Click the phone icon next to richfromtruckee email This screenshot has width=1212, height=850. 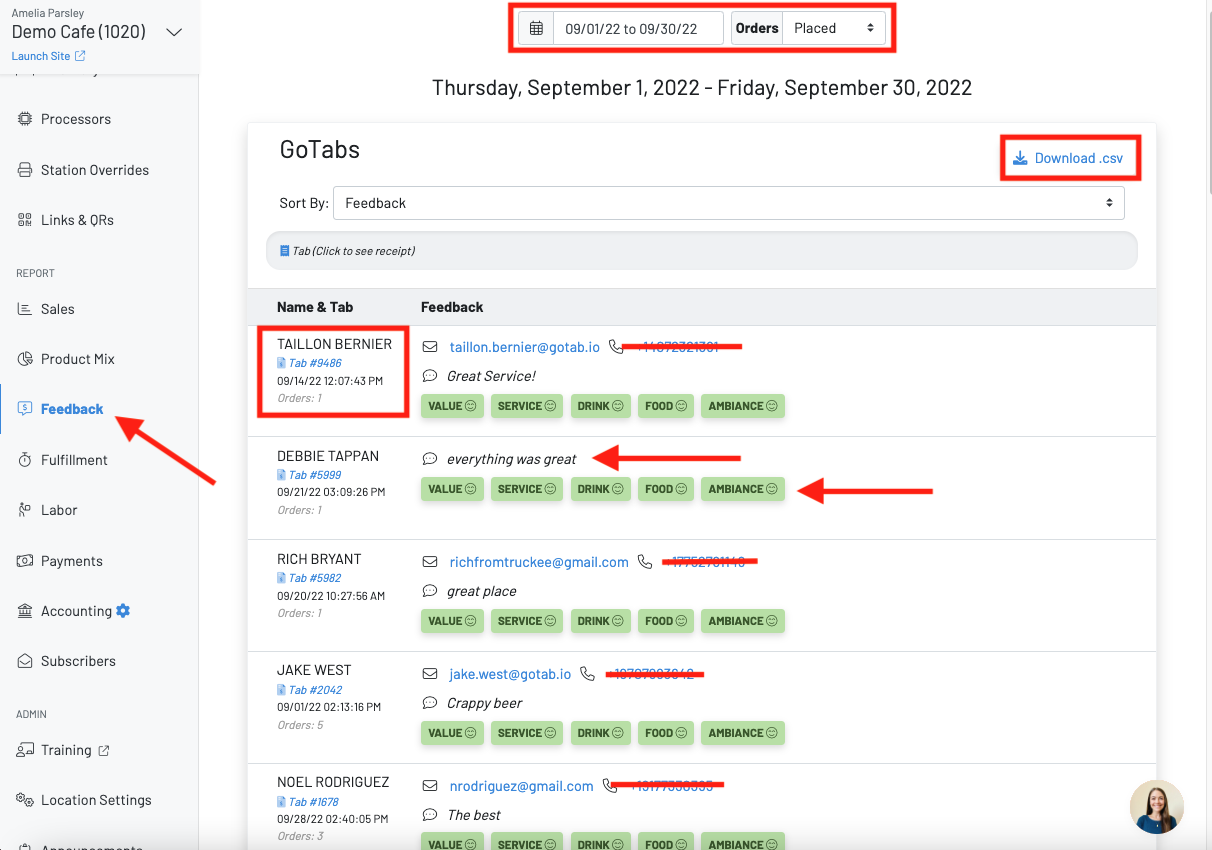click(645, 562)
